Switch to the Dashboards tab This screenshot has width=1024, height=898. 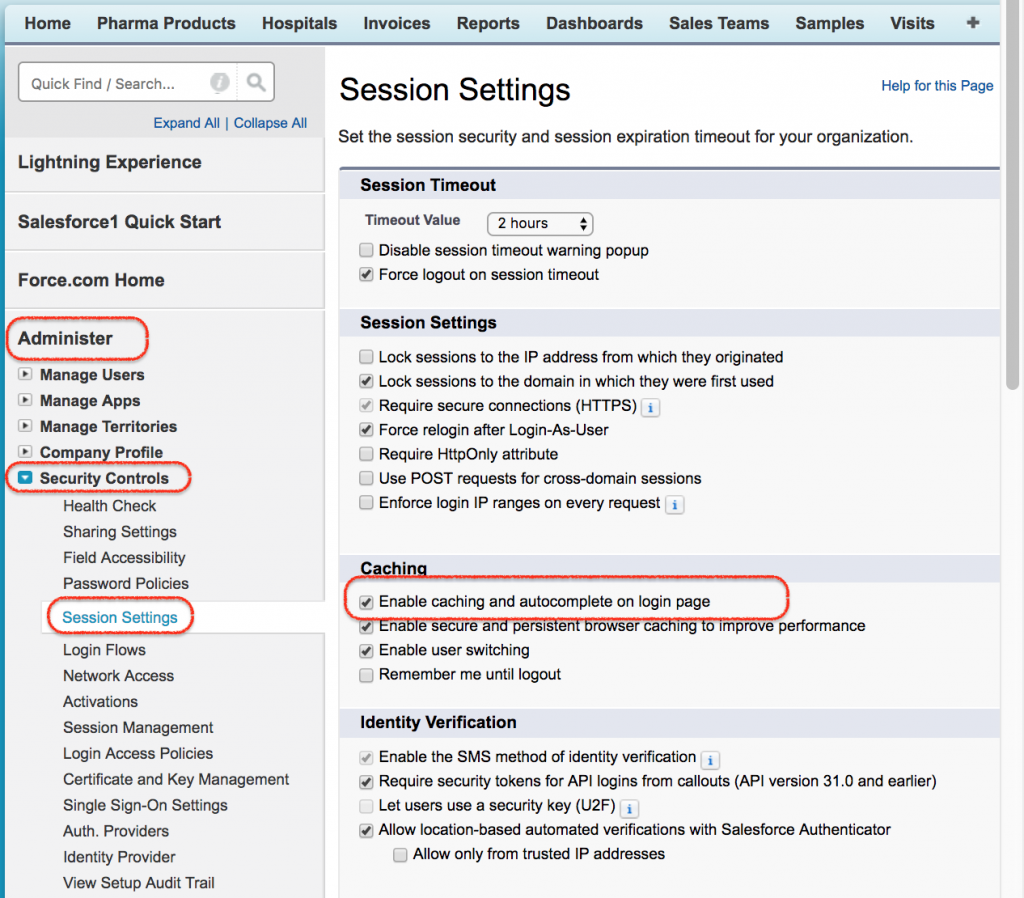tap(594, 22)
